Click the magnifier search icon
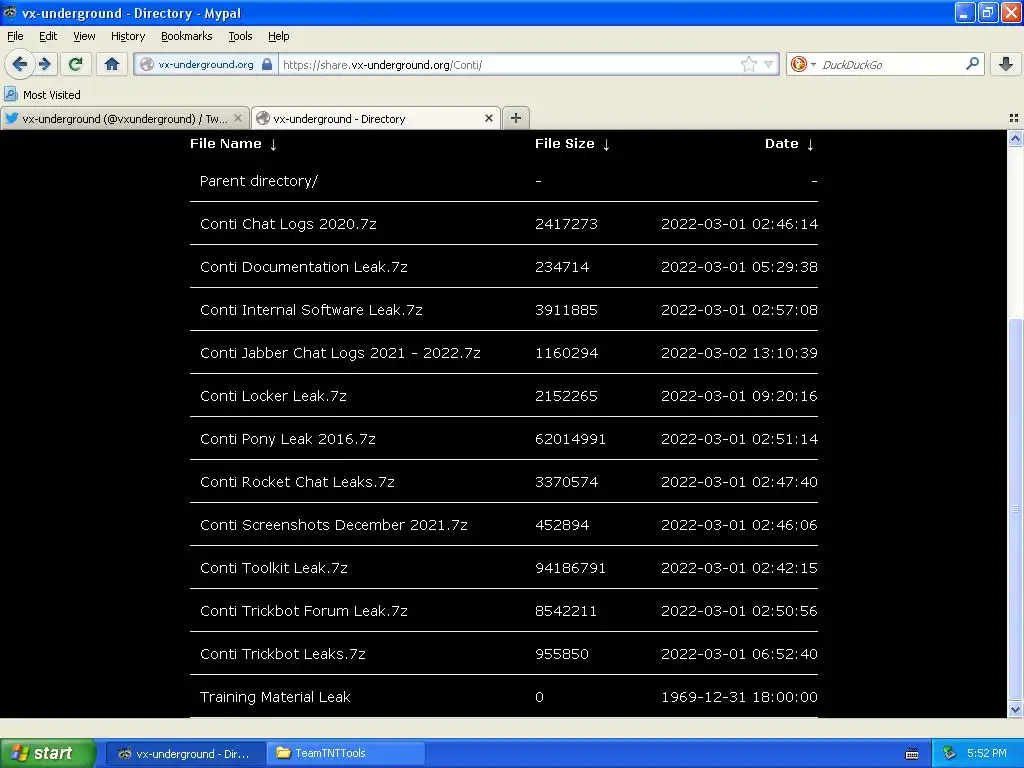 (x=972, y=64)
